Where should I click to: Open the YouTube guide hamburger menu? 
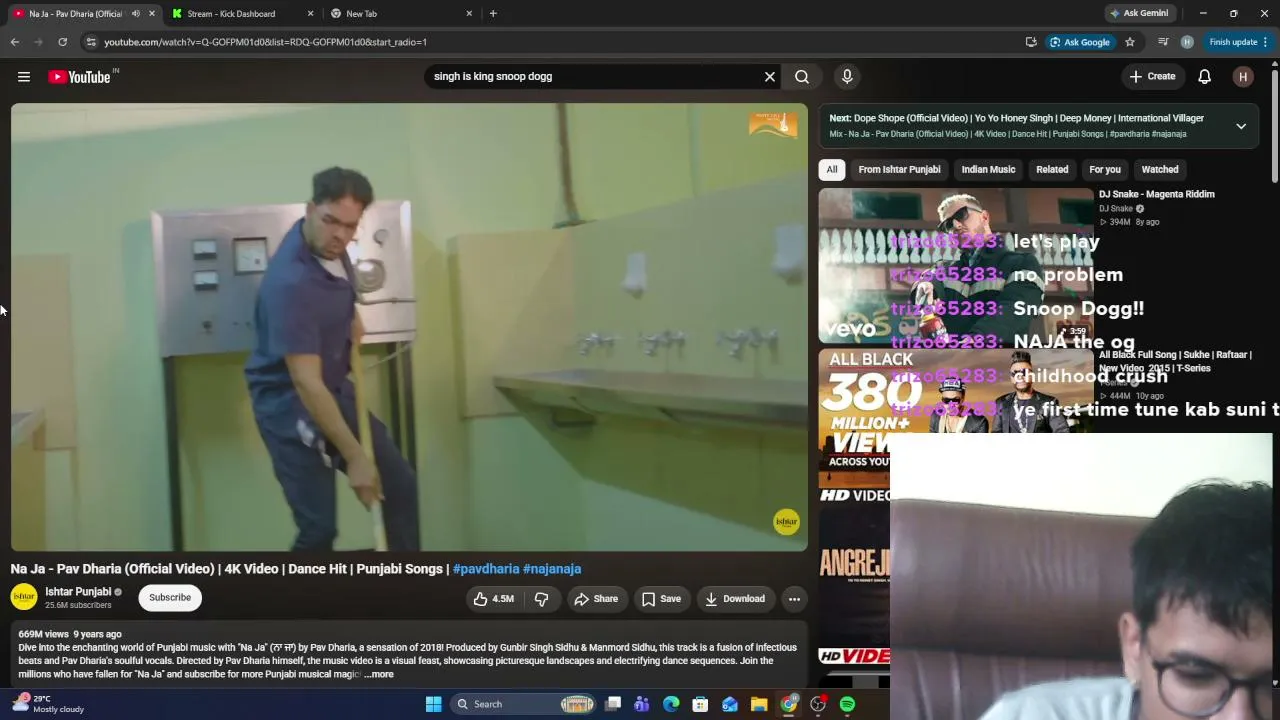coord(24,77)
